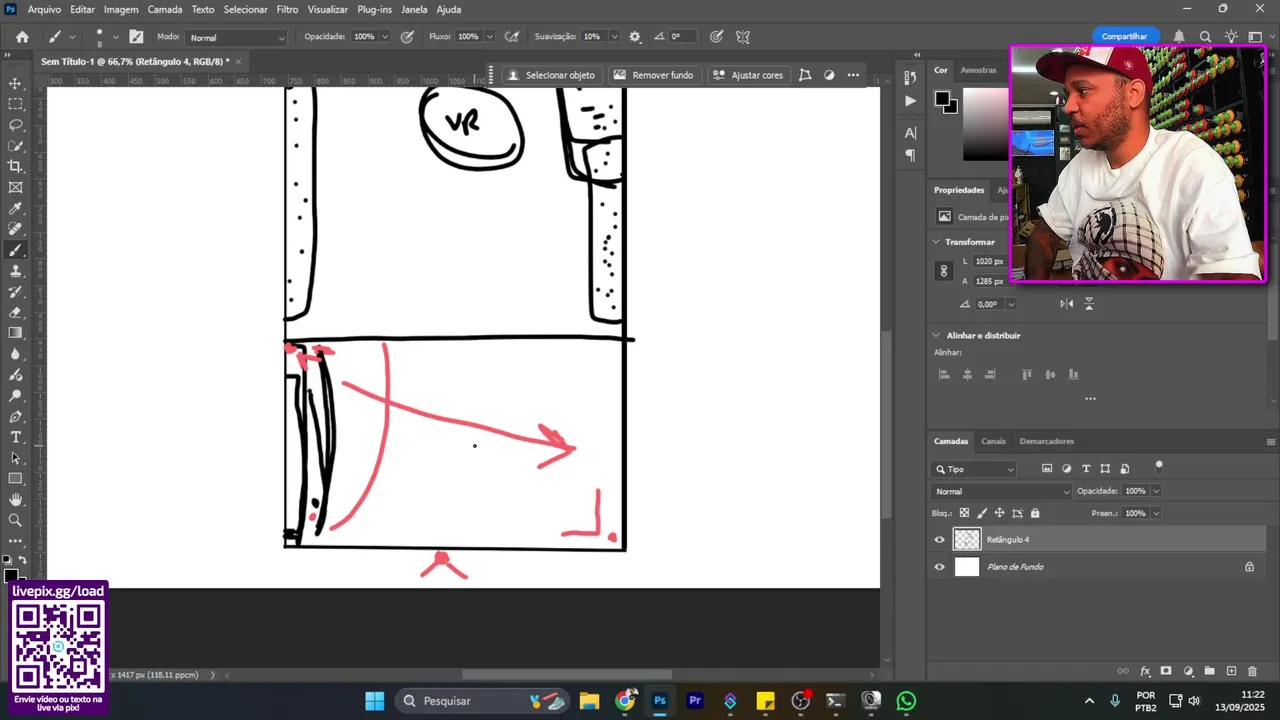The width and height of the screenshot is (1280, 720).
Task: Select the Pen tool
Action: (x=15, y=416)
